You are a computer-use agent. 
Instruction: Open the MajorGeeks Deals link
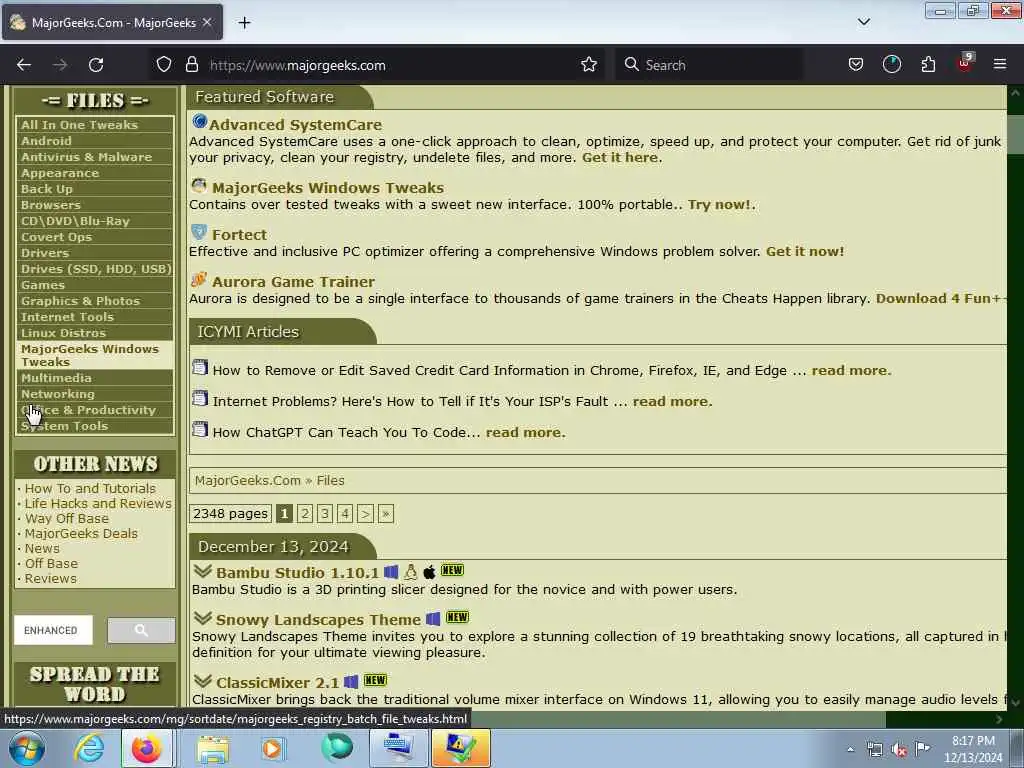[x=81, y=534]
